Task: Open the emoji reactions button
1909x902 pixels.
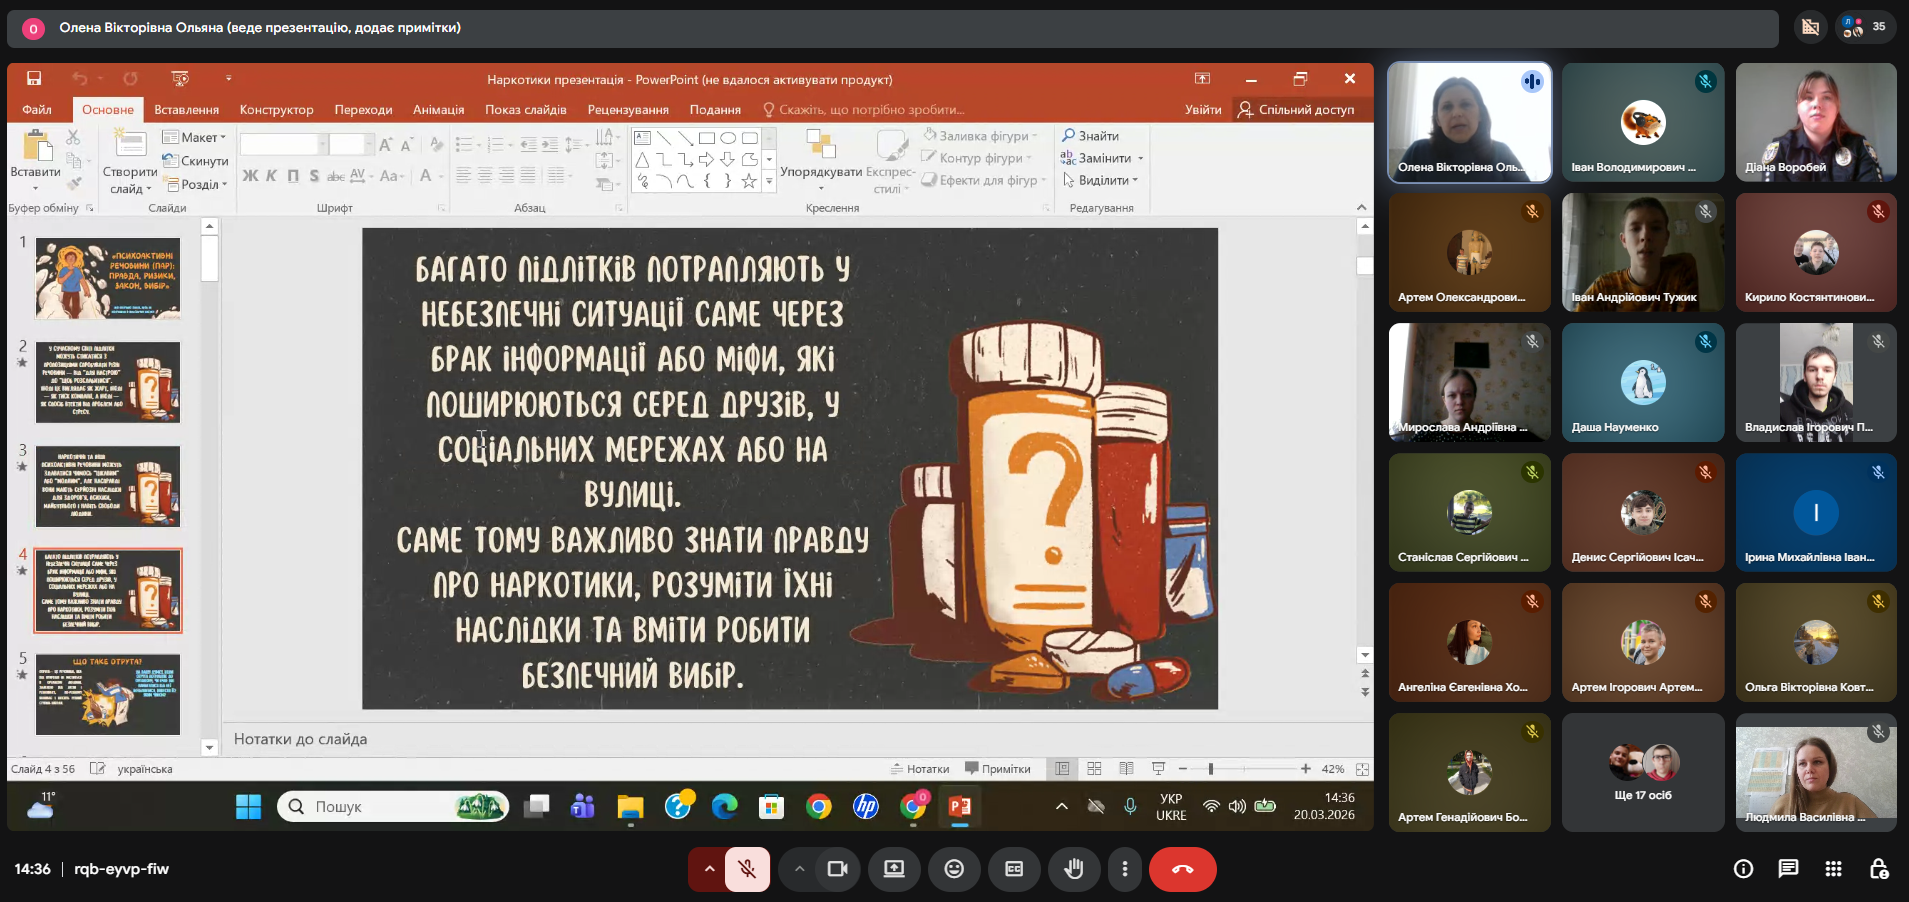Action: tap(954, 869)
